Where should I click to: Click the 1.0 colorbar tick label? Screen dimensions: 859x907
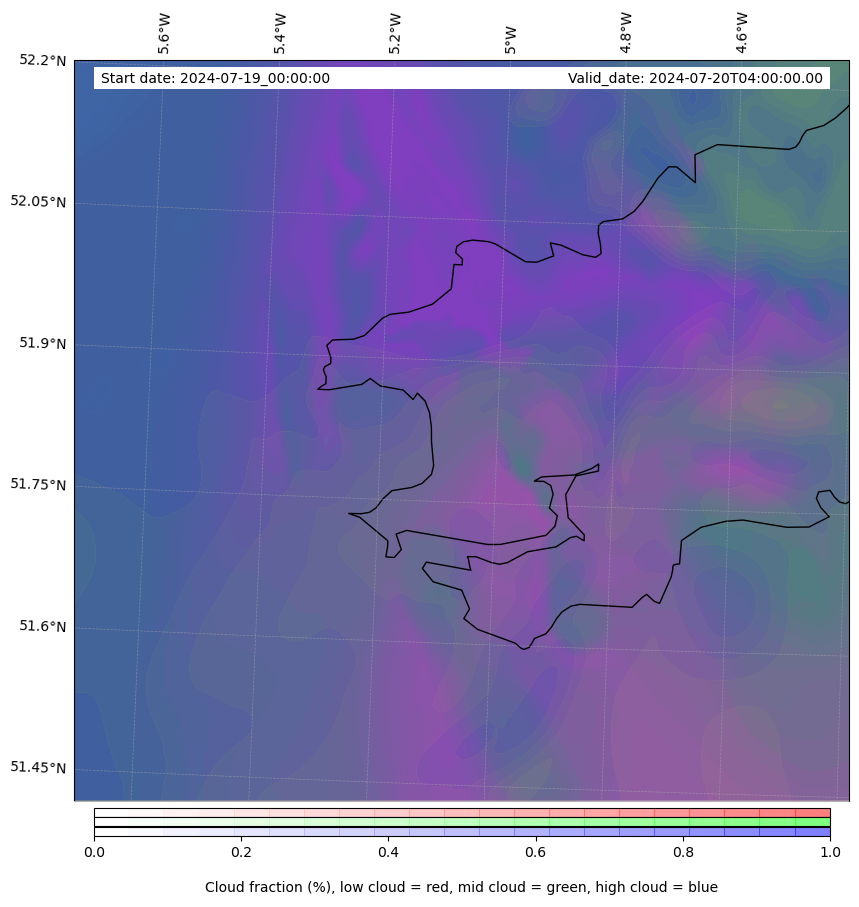click(830, 852)
